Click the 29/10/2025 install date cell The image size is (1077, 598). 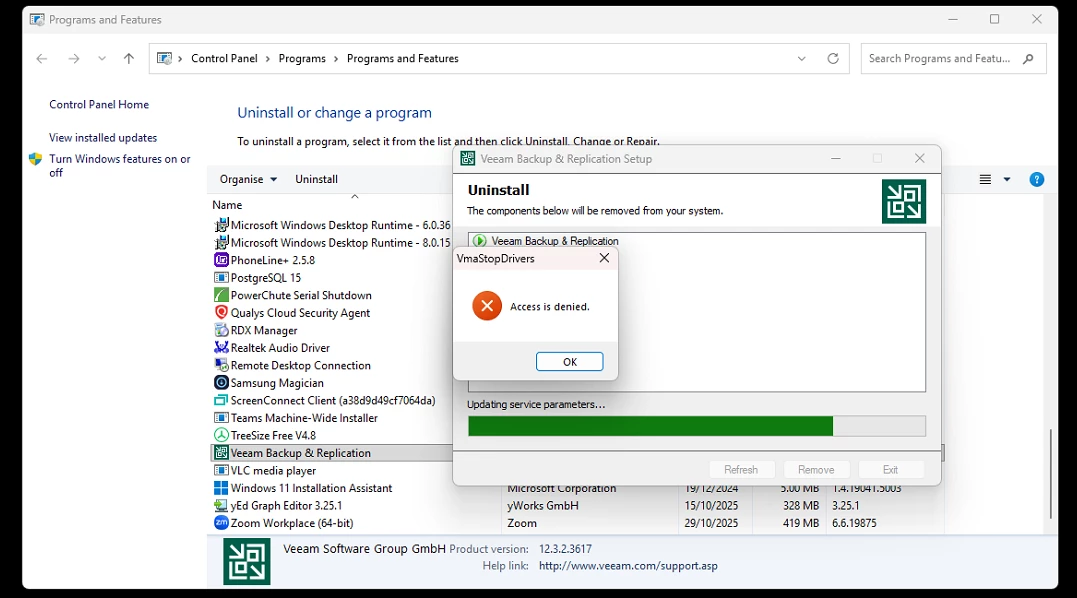[x=711, y=523]
